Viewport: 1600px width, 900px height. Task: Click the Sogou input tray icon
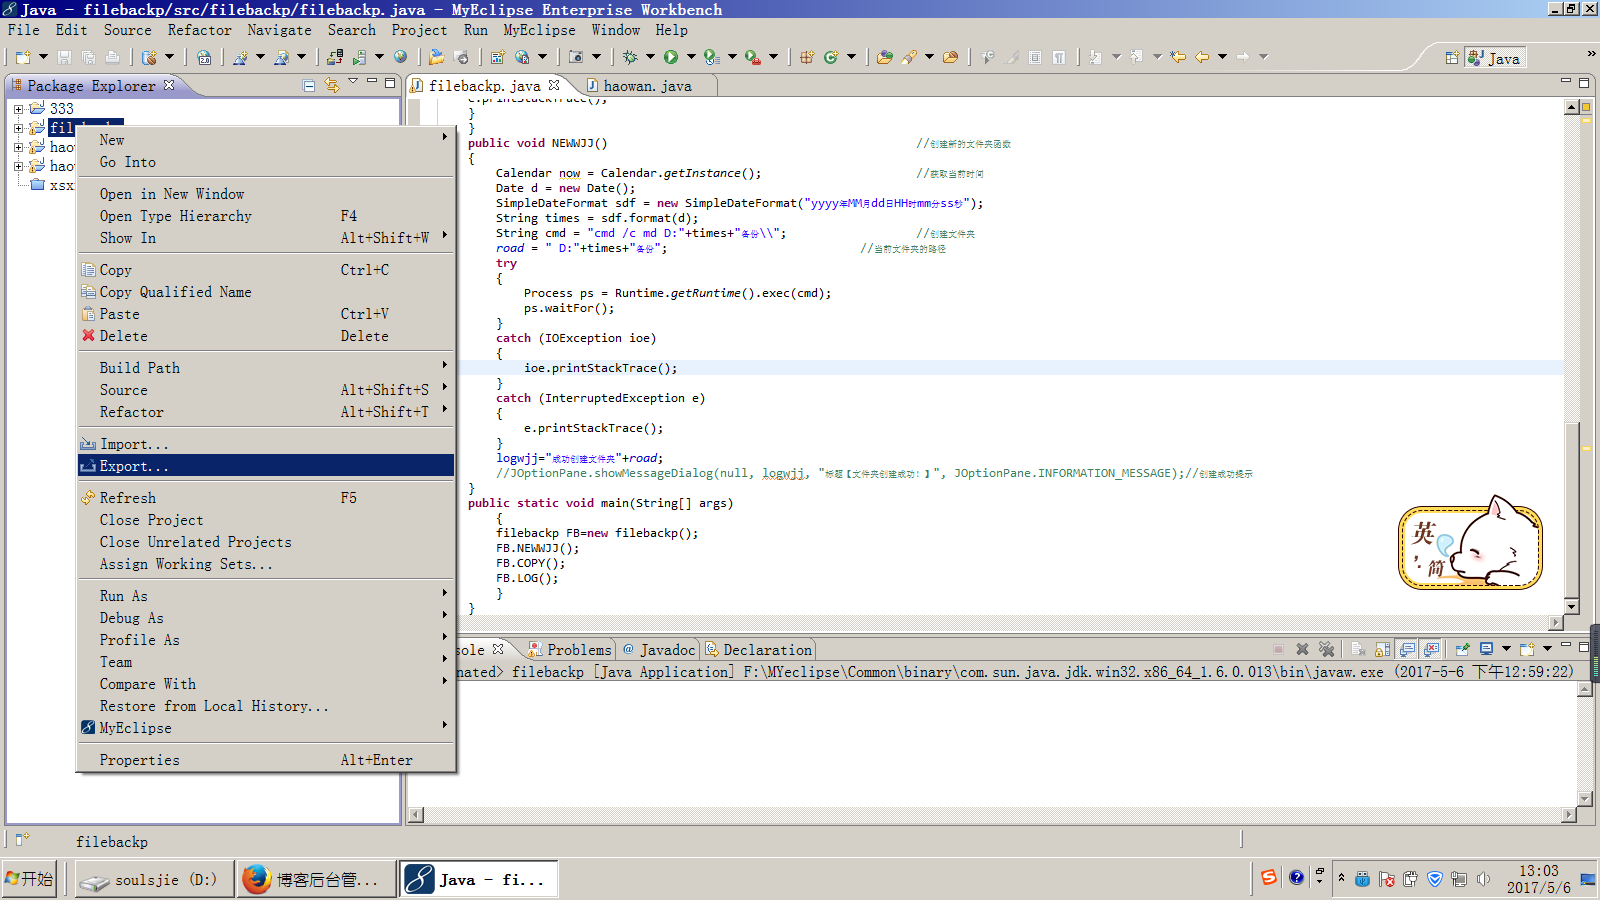[x=1269, y=878]
